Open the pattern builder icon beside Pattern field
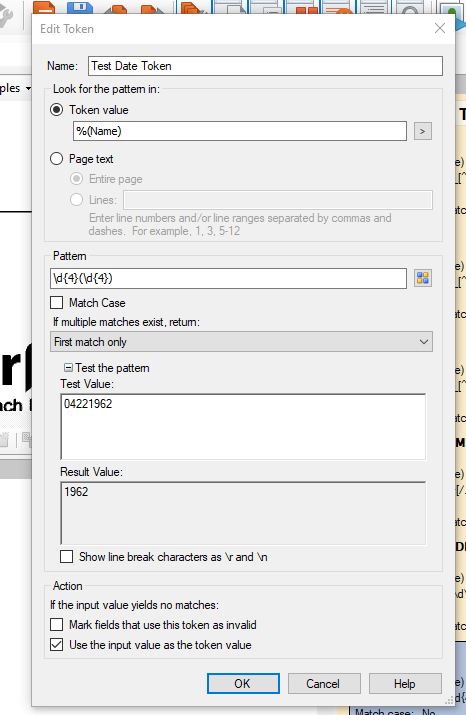This screenshot has width=466, height=715. click(423, 278)
